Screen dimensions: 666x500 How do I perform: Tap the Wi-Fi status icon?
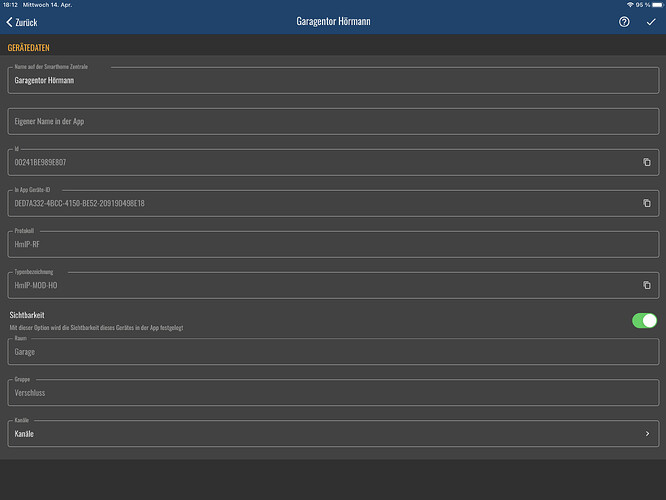[630, 4]
